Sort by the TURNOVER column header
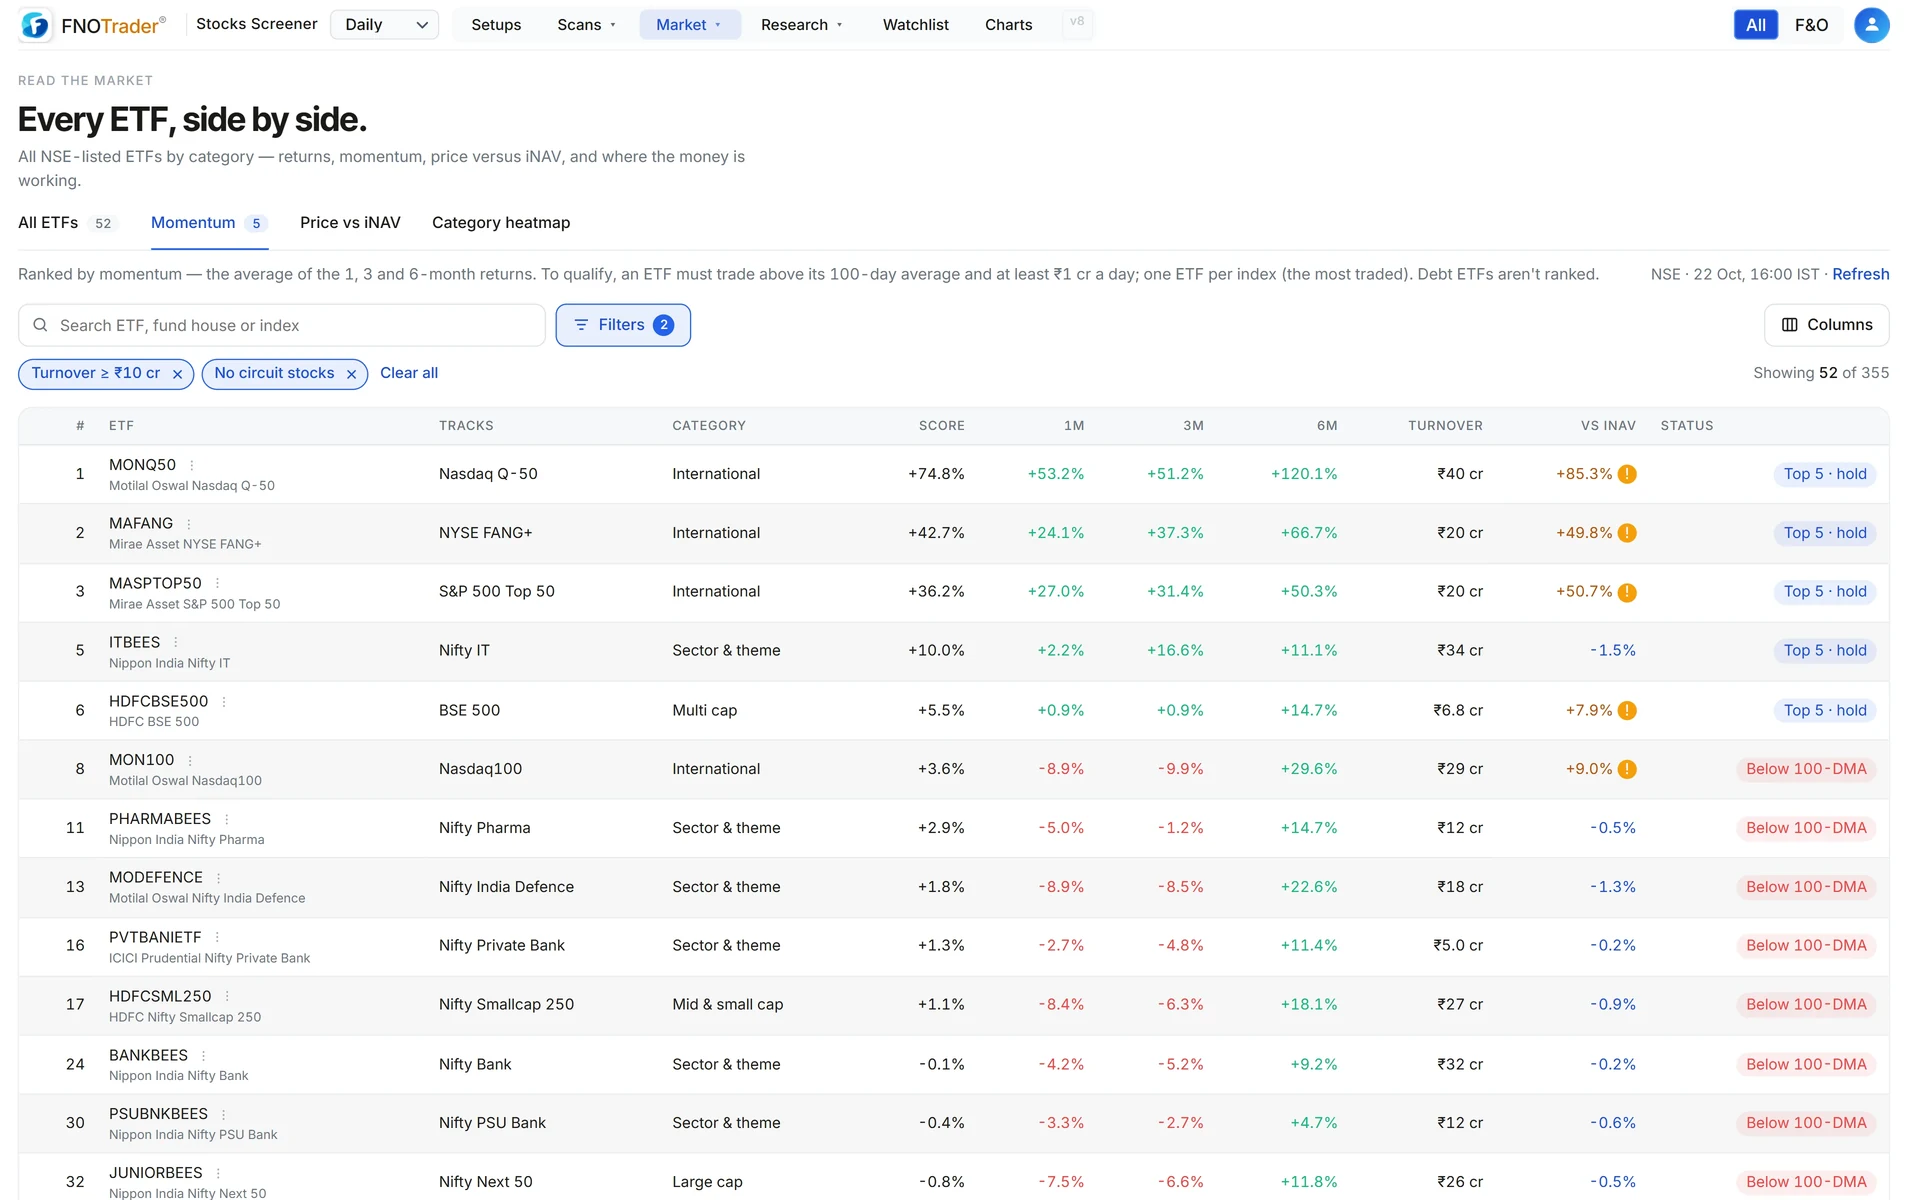This screenshot has height=1200, width=1920. [x=1445, y=426]
